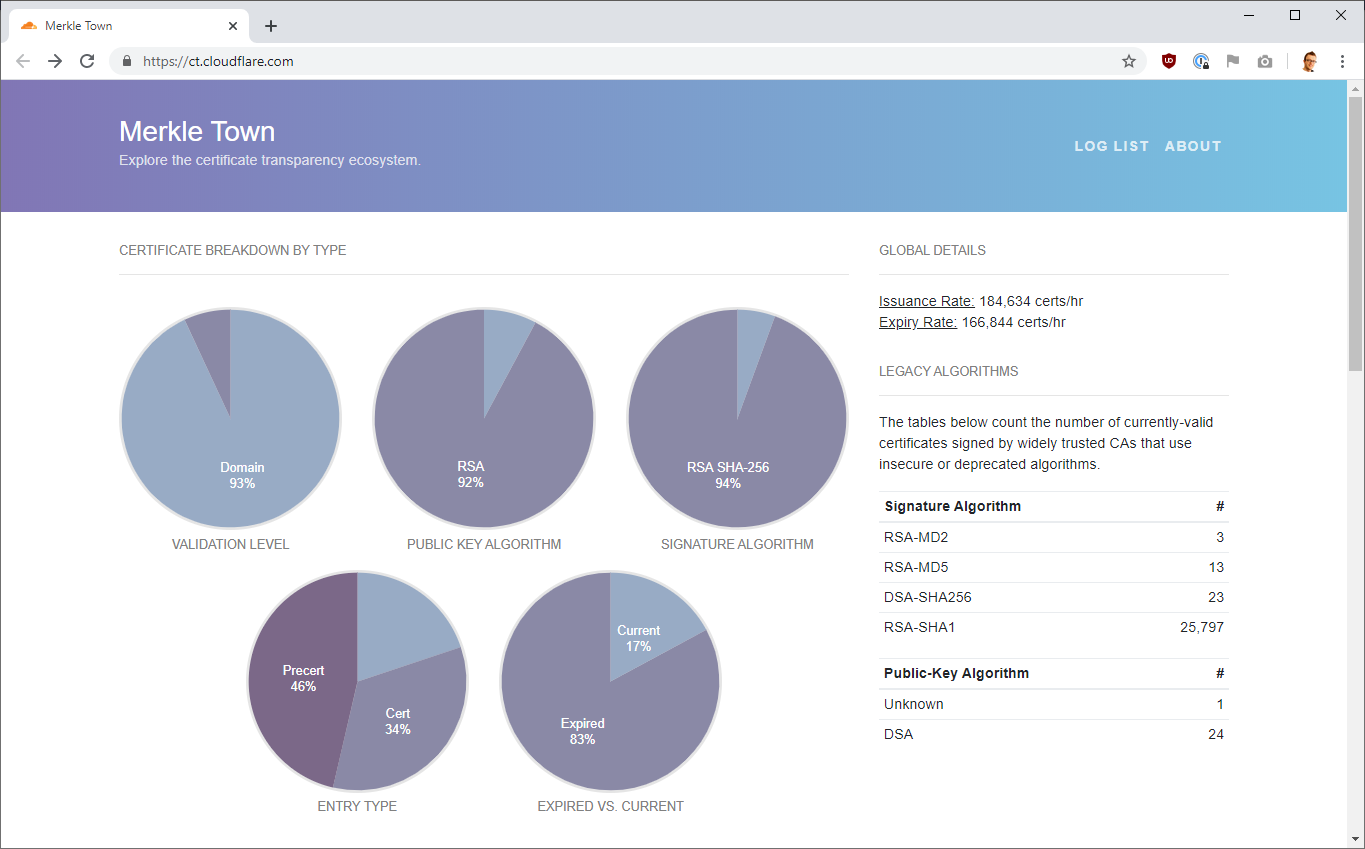This screenshot has height=849, width=1365.
Task: Open the ABOUT page
Action: pos(1192,146)
